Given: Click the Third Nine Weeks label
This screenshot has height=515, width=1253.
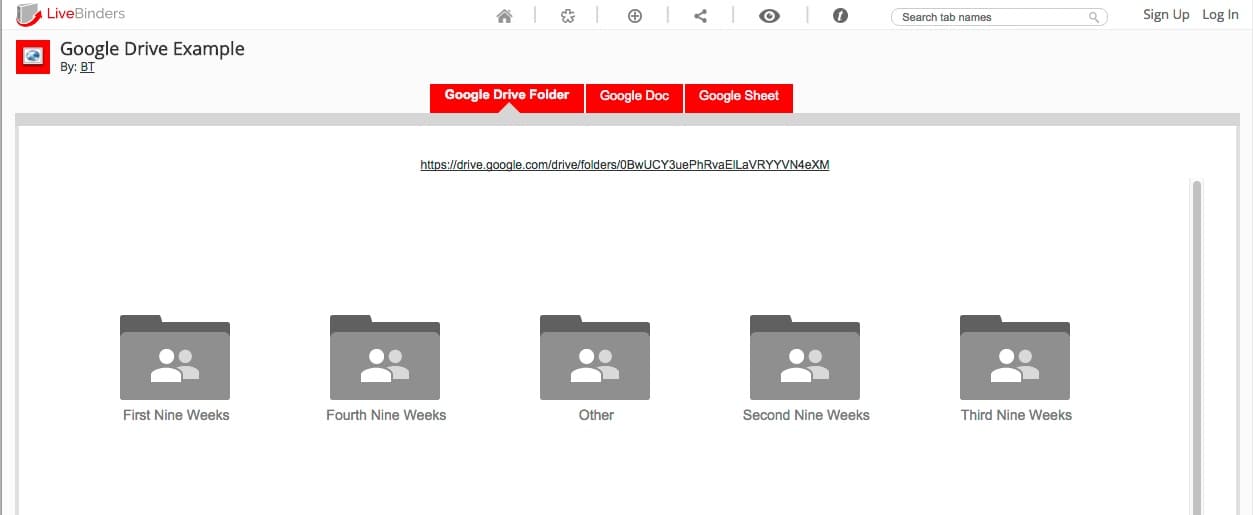Looking at the screenshot, I should click(x=1016, y=415).
